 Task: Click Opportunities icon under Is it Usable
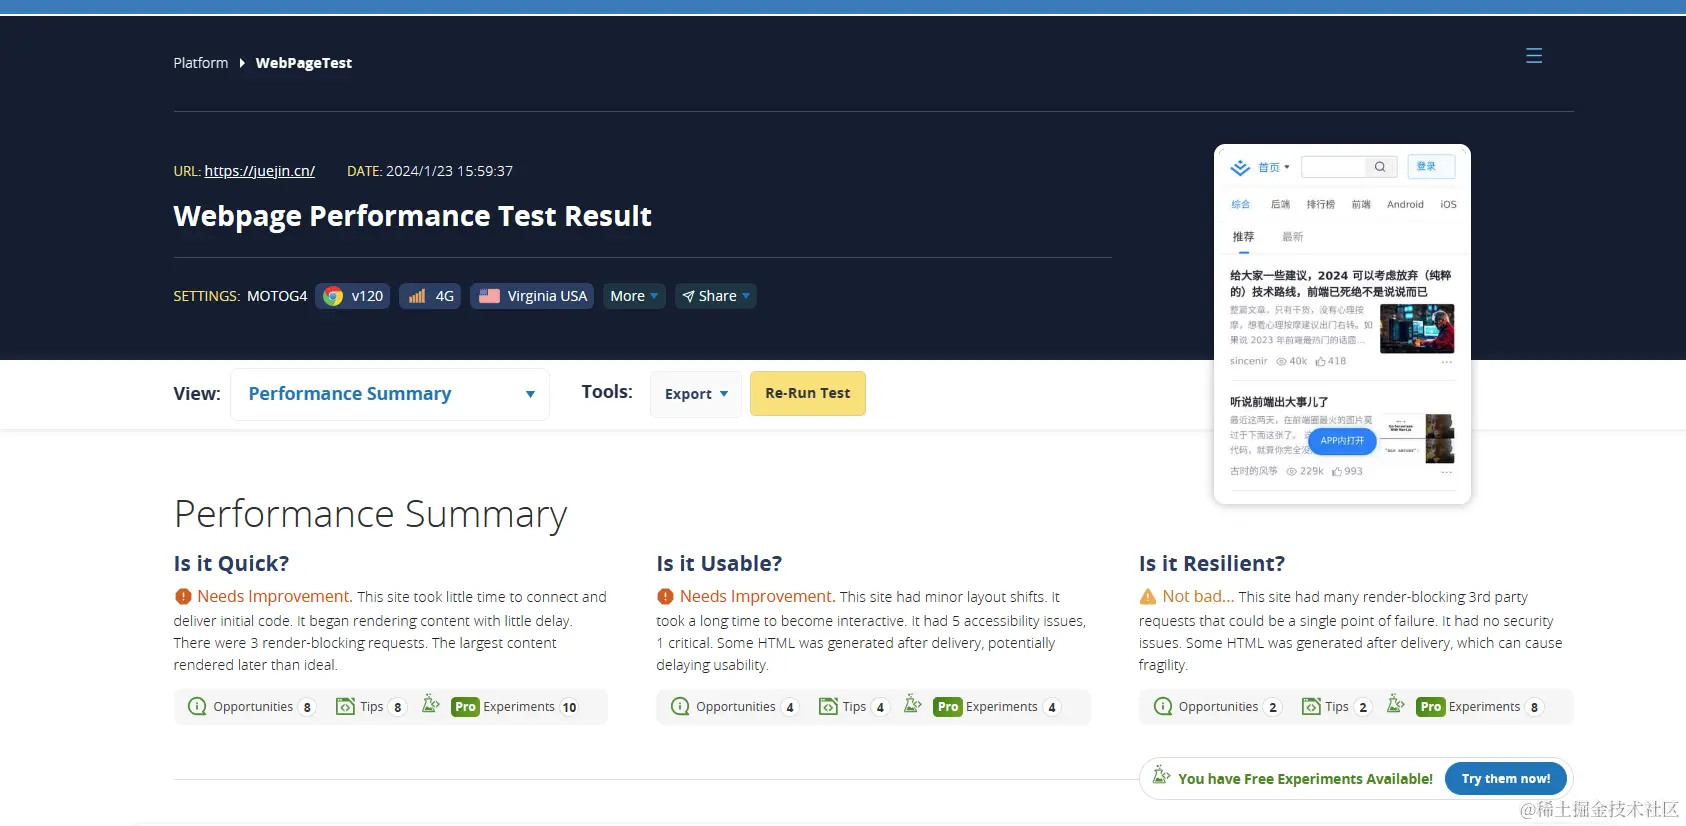pos(680,706)
